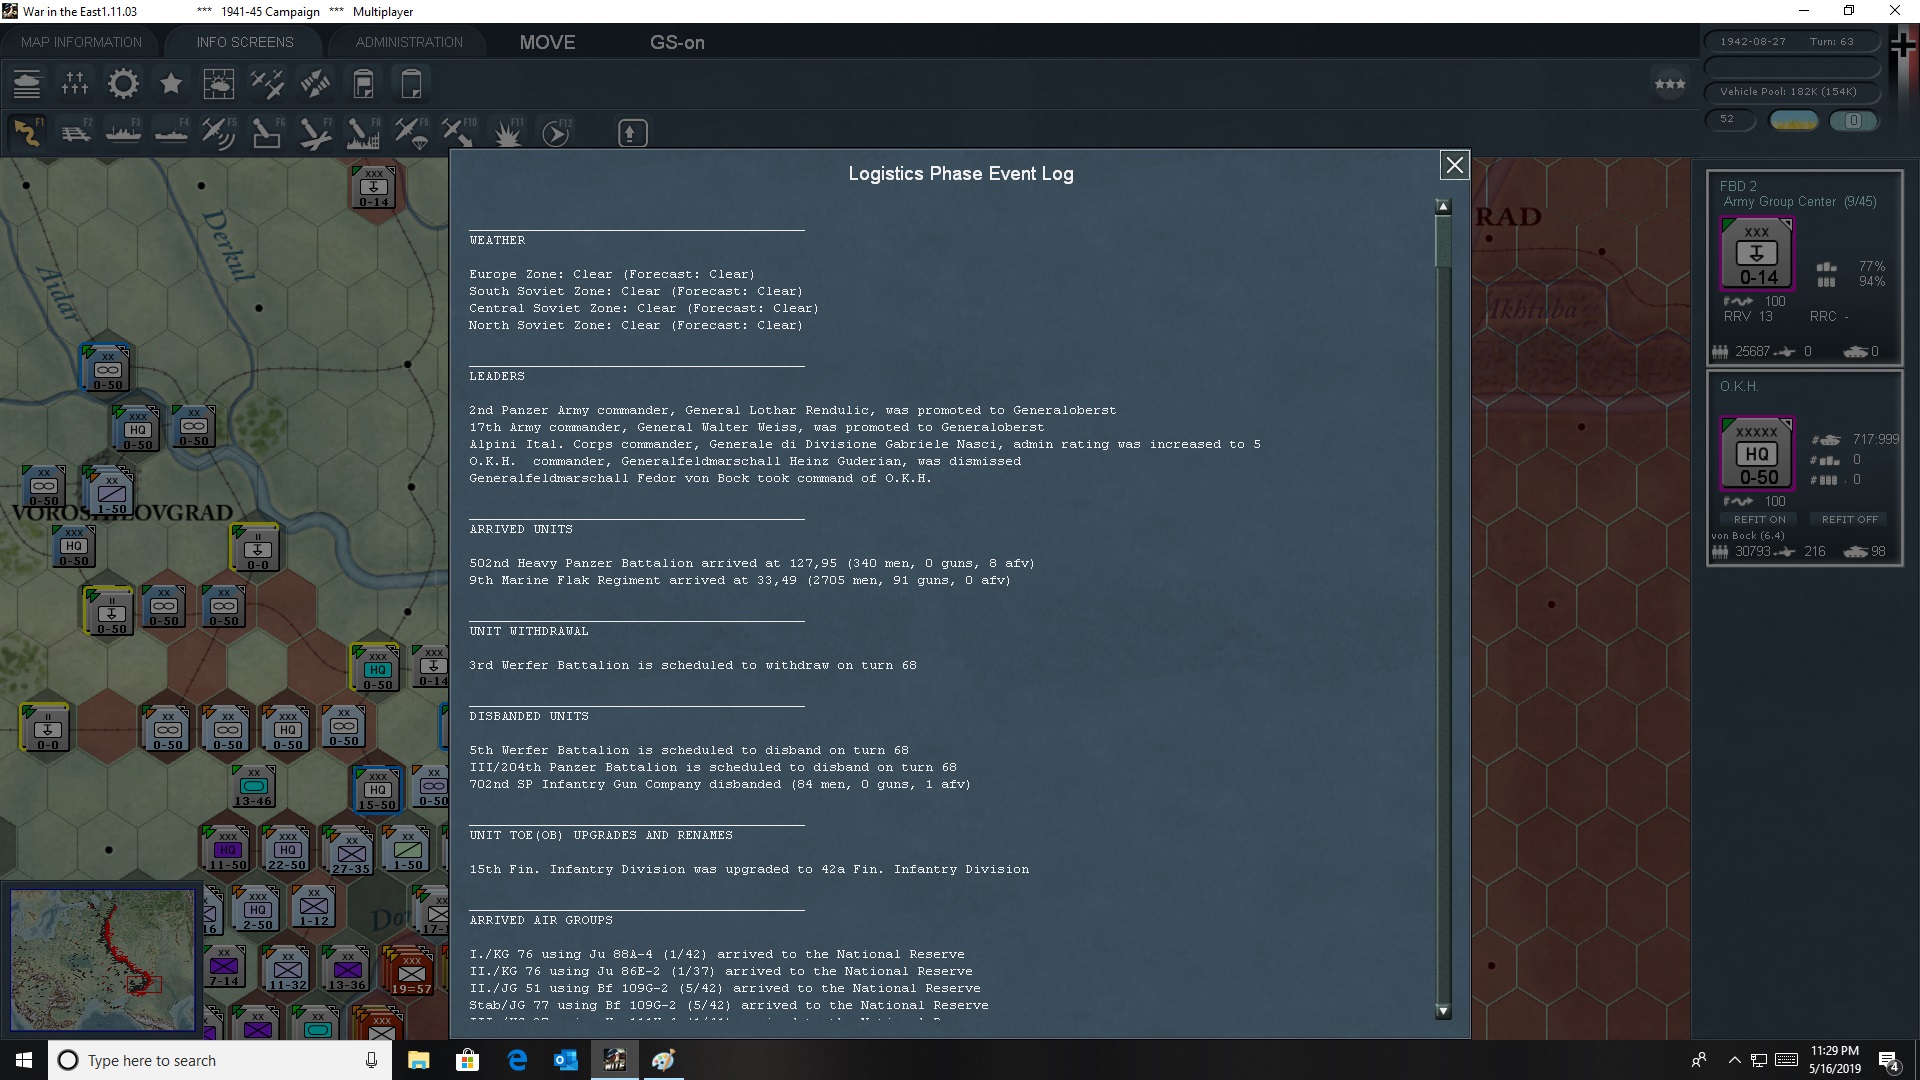Open the order of battle tank-list icon
Viewport: 1920px width, 1080px height.
[x=27, y=84]
